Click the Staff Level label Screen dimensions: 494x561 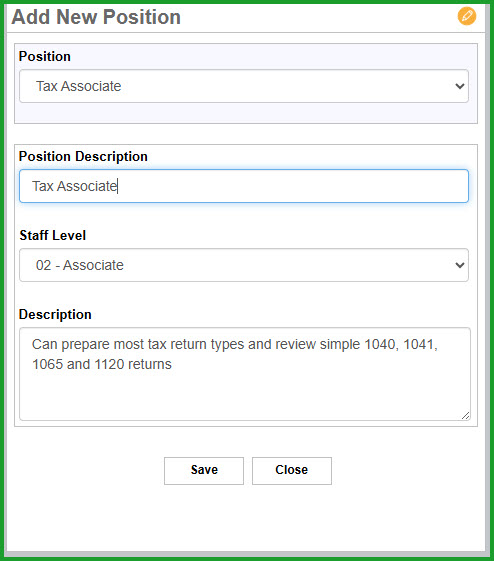(53, 235)
